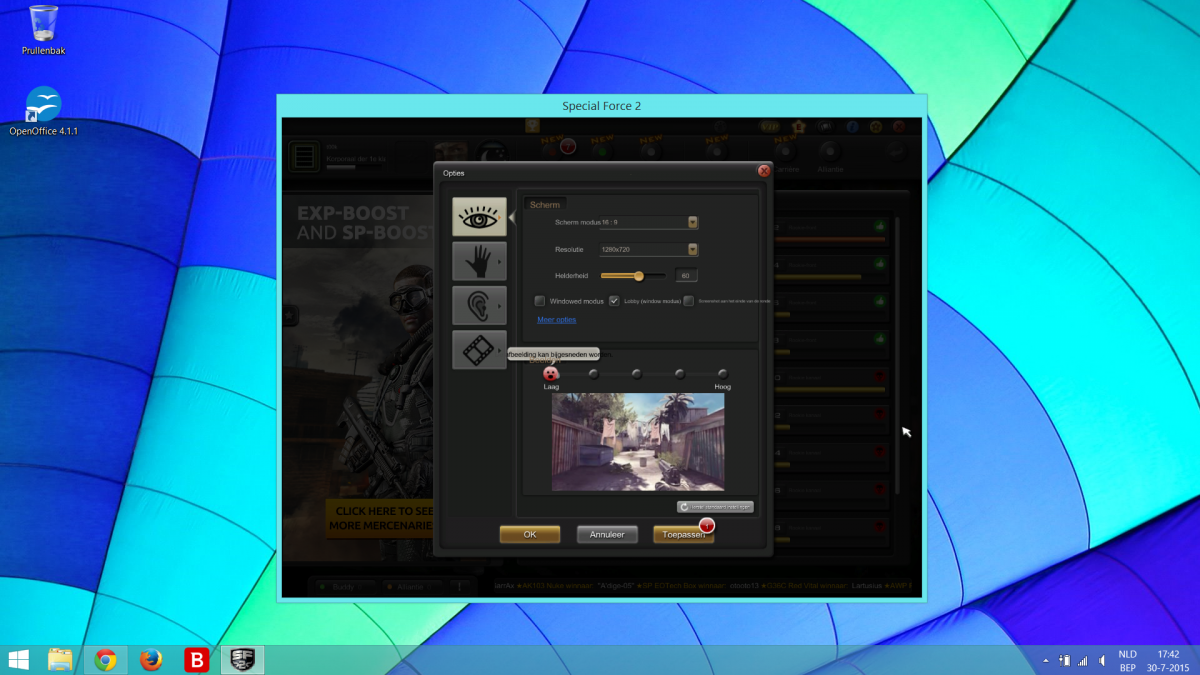Viewport: 1200px width, 675px height.
Task: Click the NLD keyboard language indicator
Action: coord(1127,660)
